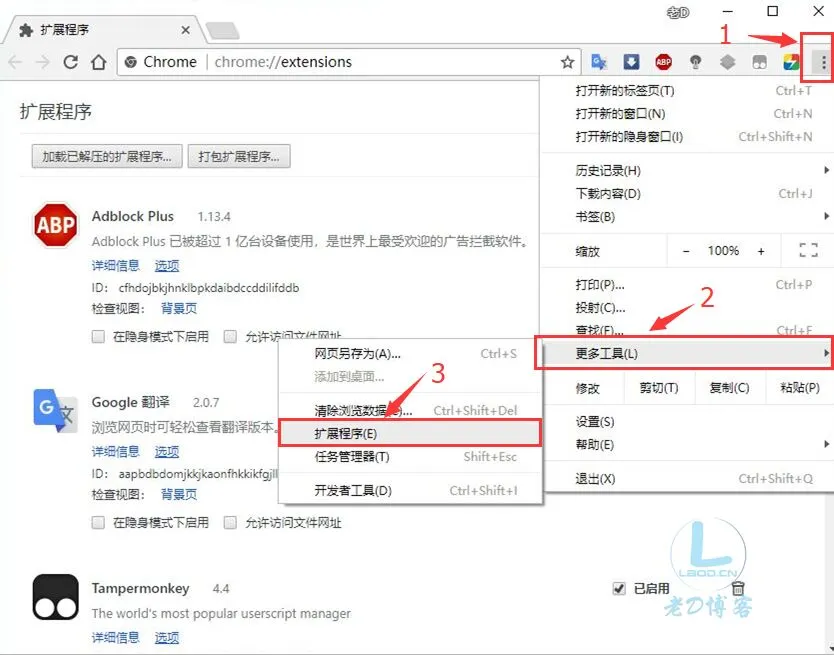Open Tampermonkey 选项 link

pos(167,637)
